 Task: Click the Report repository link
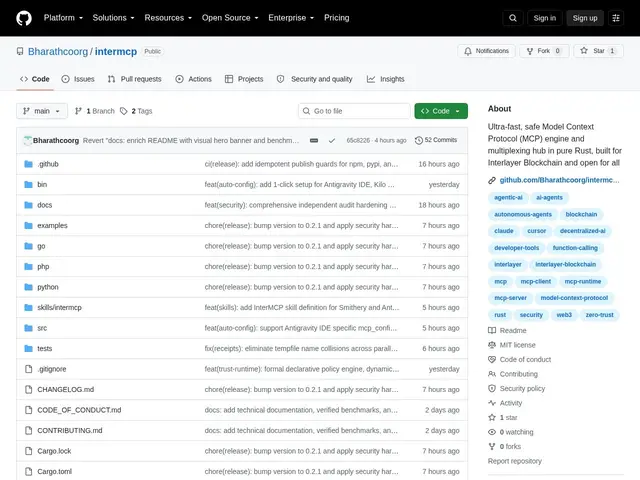pyautogui.click(x=515, y=461)
